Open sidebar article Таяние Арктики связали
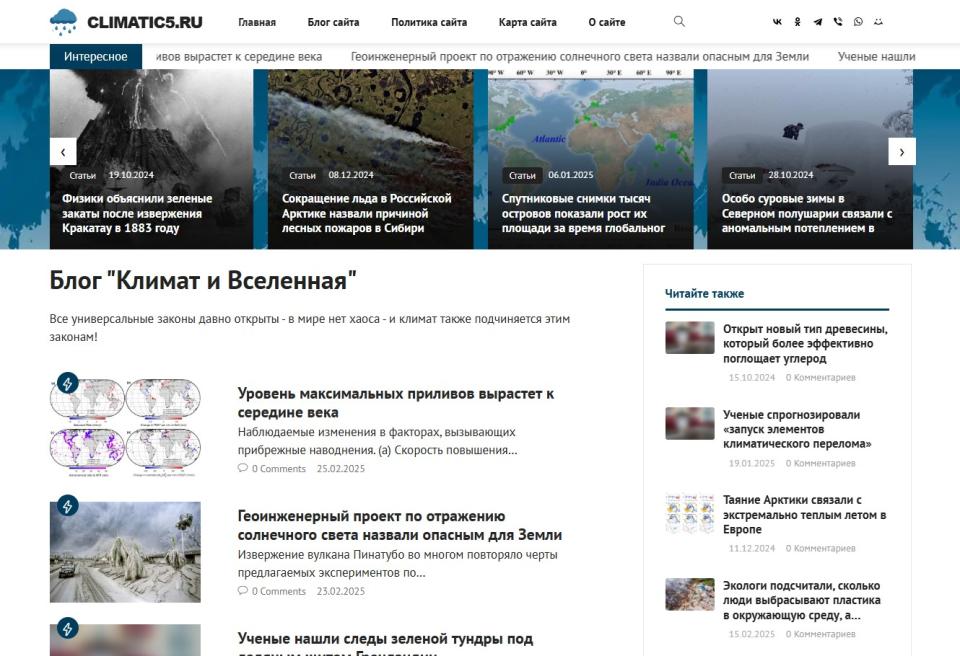This screenshot has height=656, width=960. pos(804,515)
